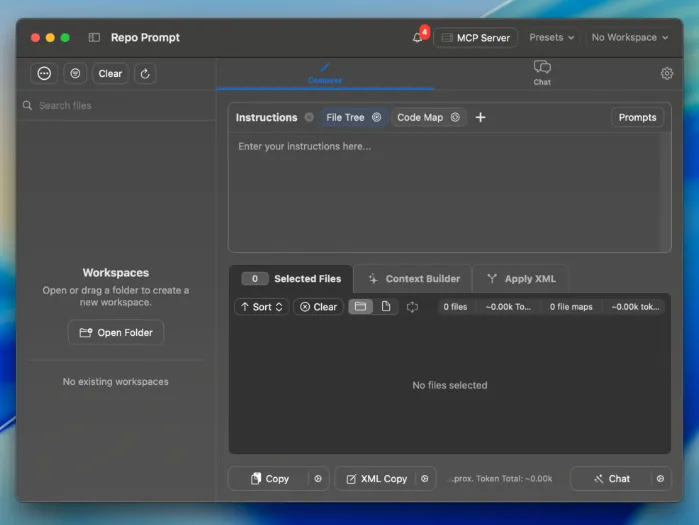699x525 pixels.
Task: Start Chat from the bottom bar
Action: [612, 479]
